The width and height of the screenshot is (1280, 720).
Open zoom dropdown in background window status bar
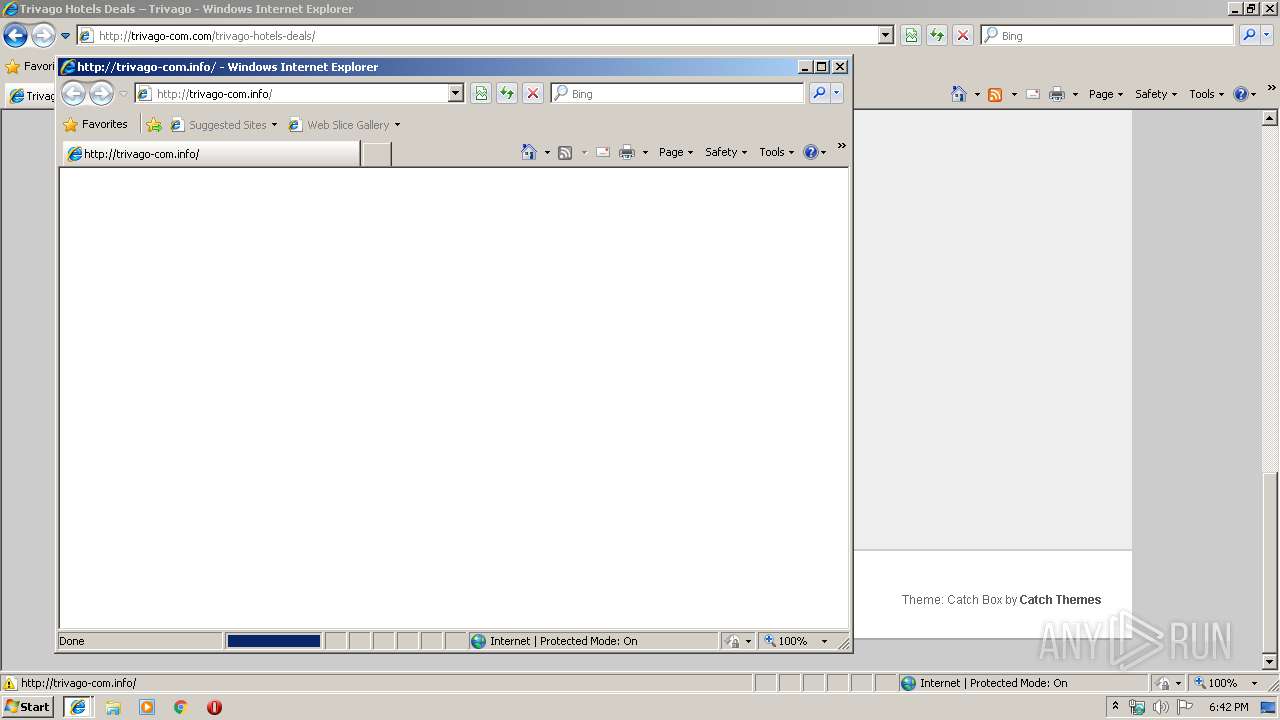(x=1255, y=683)
